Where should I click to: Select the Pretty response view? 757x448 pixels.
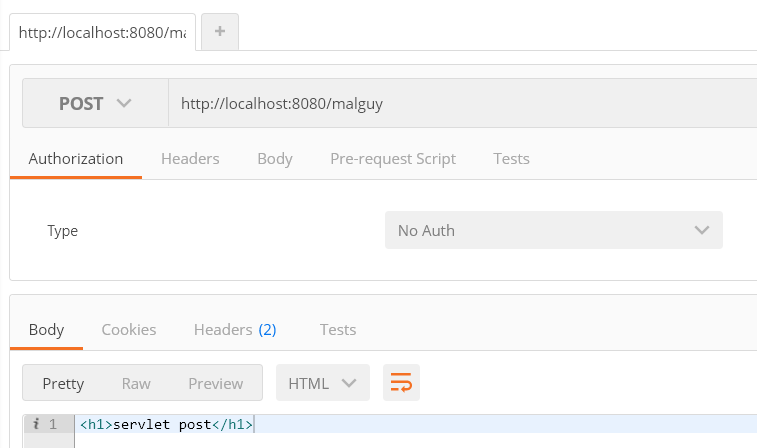63,383
